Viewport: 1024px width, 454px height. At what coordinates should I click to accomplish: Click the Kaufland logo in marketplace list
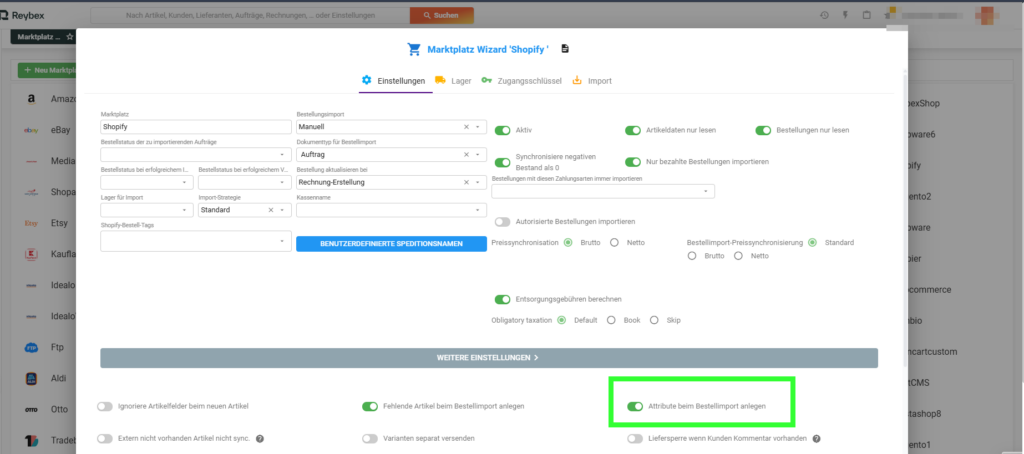[x=31, y=253]
